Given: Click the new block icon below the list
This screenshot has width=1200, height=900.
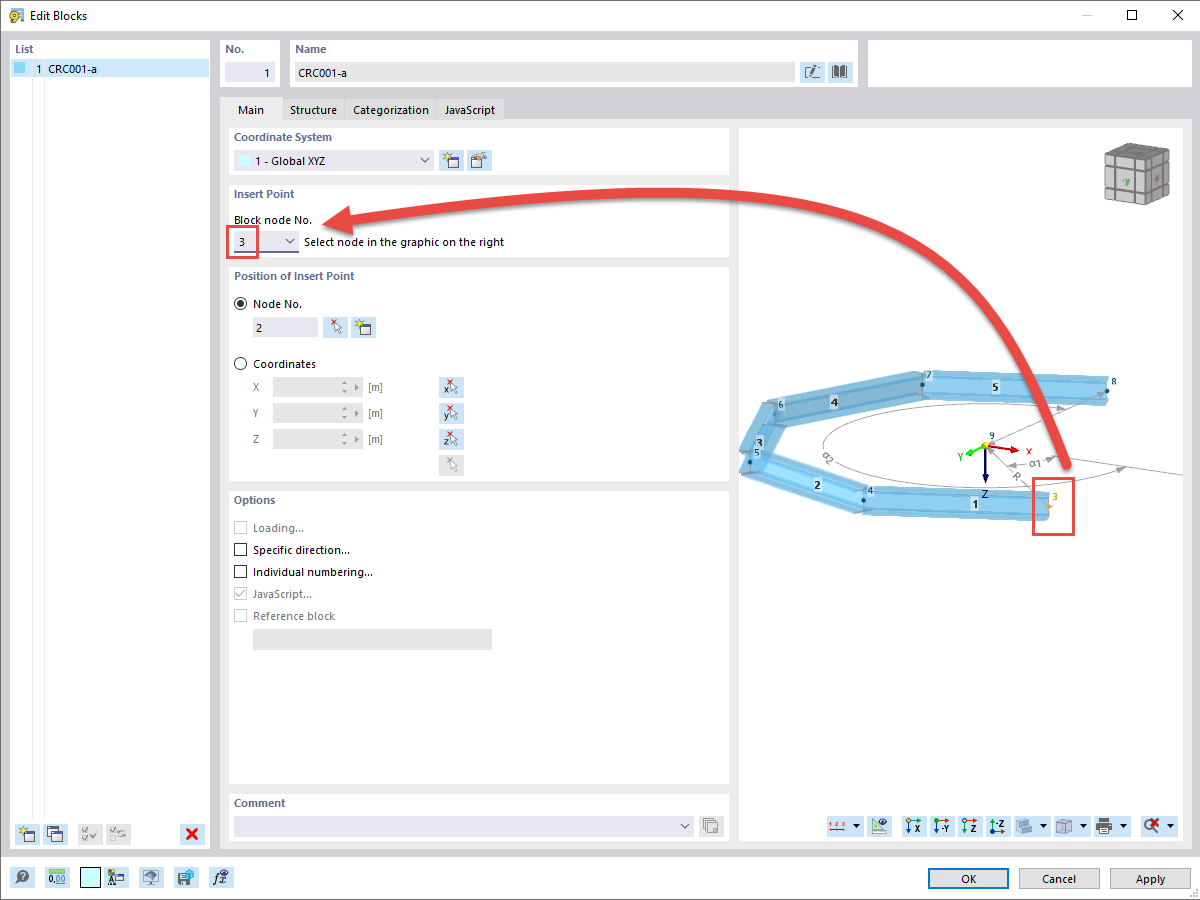Looking at the screenshot, I should point(27,834).
